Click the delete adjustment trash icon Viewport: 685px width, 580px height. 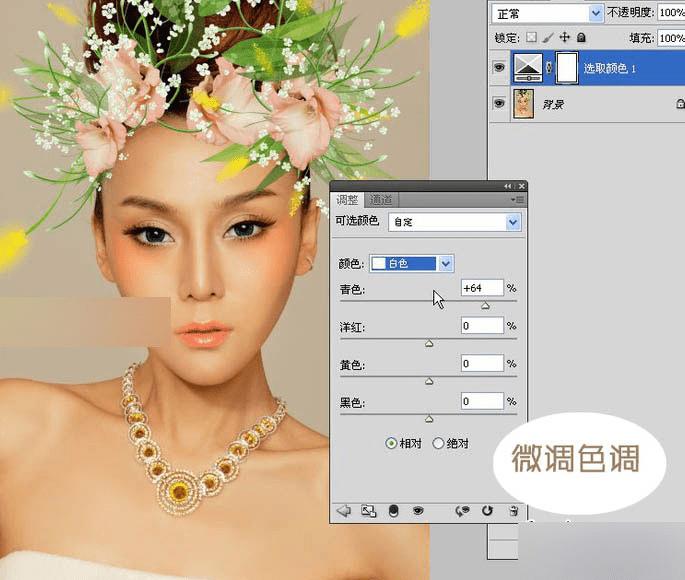click(514, 511)
